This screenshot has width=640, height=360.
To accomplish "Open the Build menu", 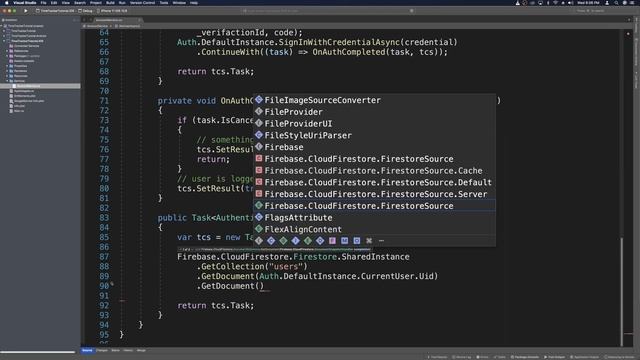I will coord(110,3).
